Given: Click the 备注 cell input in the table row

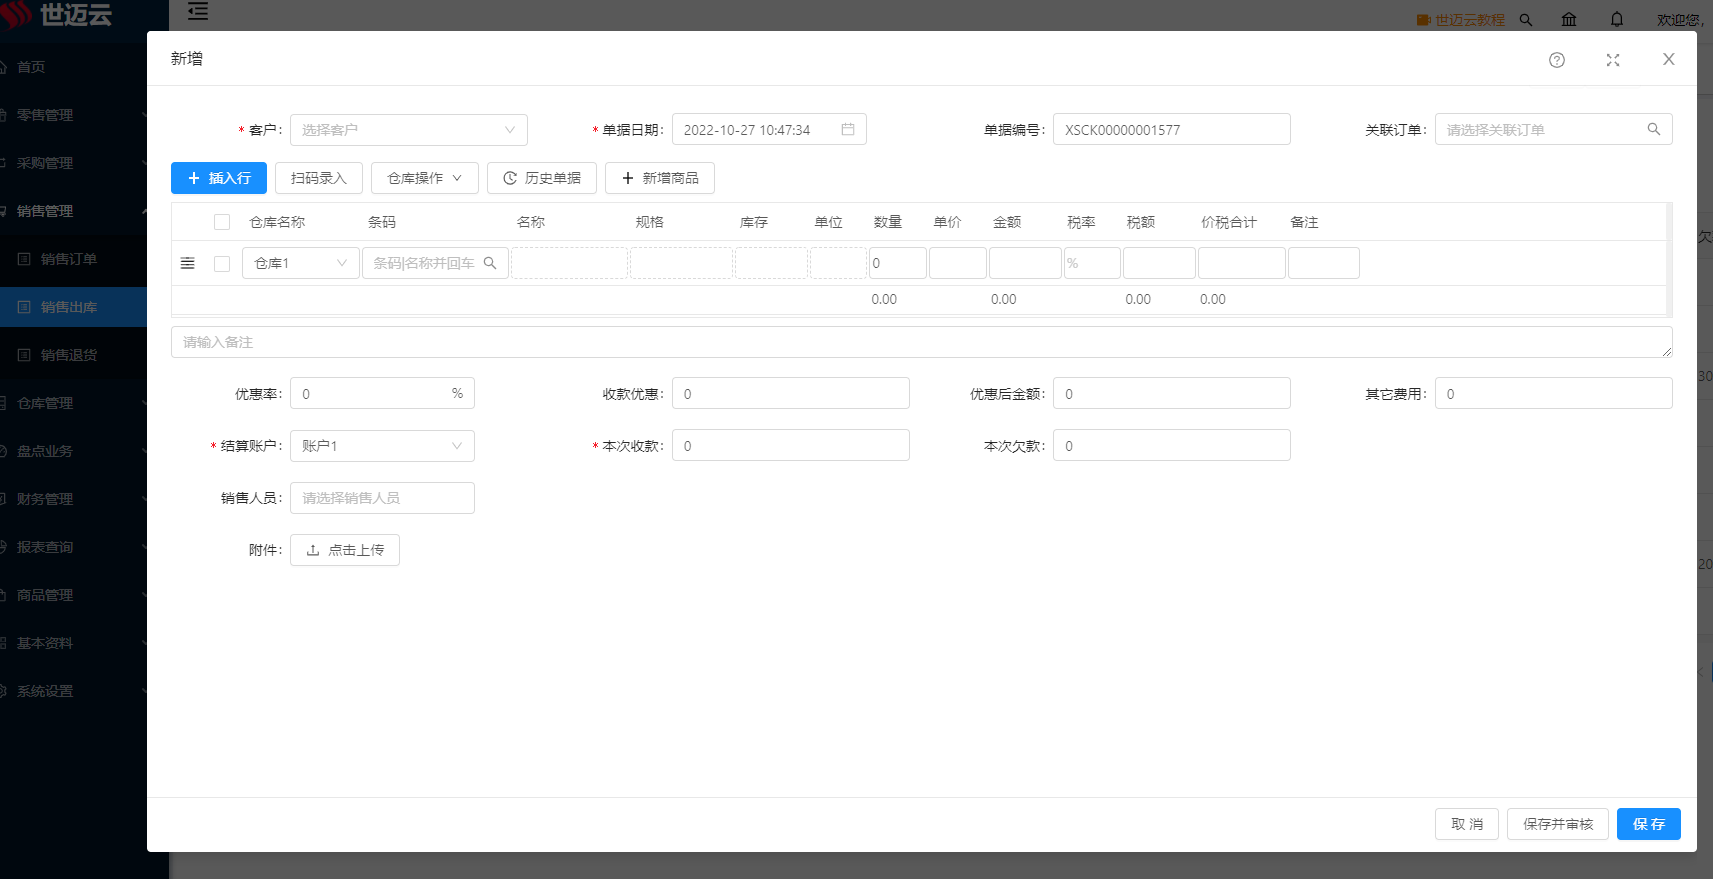Looking at the screenshot, I should (1324, 263).
